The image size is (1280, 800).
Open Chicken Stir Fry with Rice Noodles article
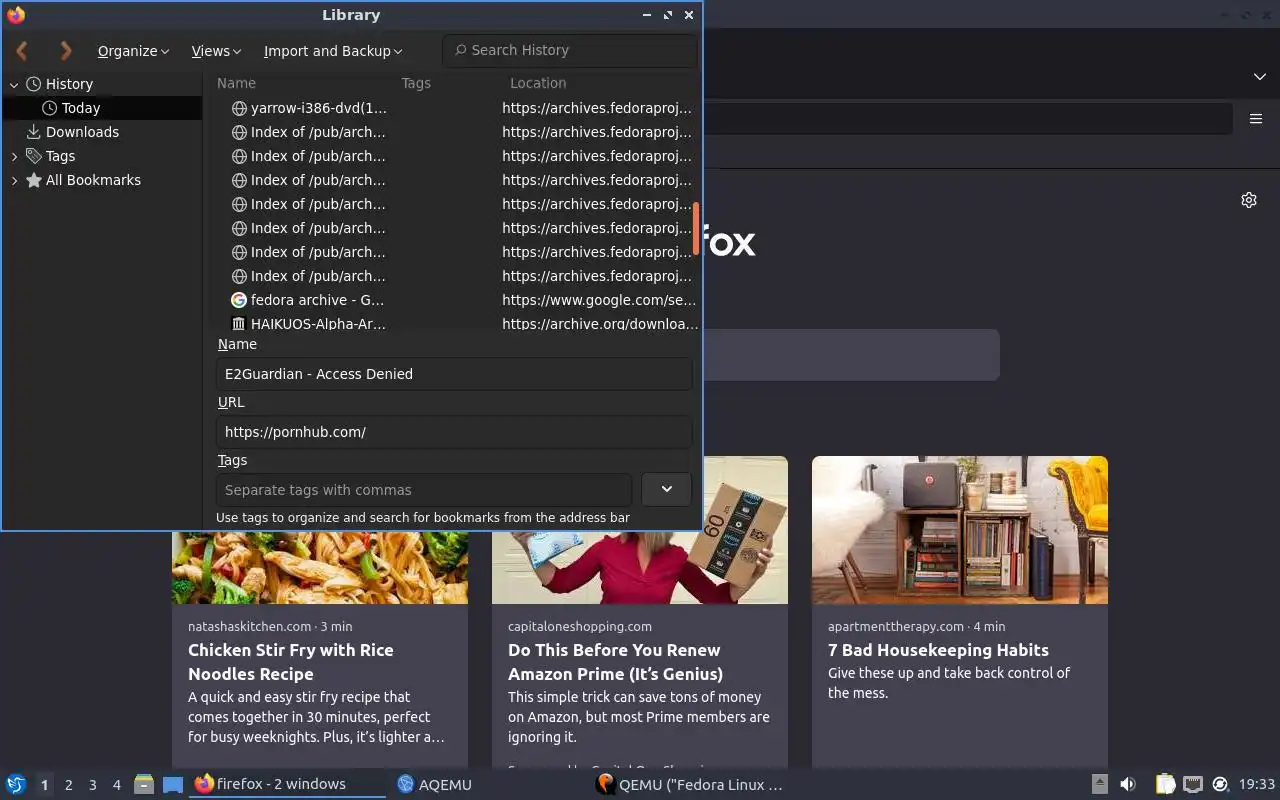[x=291, y=662]
